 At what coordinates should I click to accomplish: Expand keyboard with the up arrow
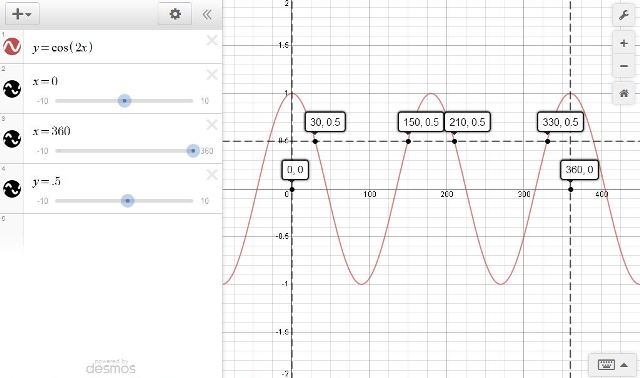(x=624, y=365)
